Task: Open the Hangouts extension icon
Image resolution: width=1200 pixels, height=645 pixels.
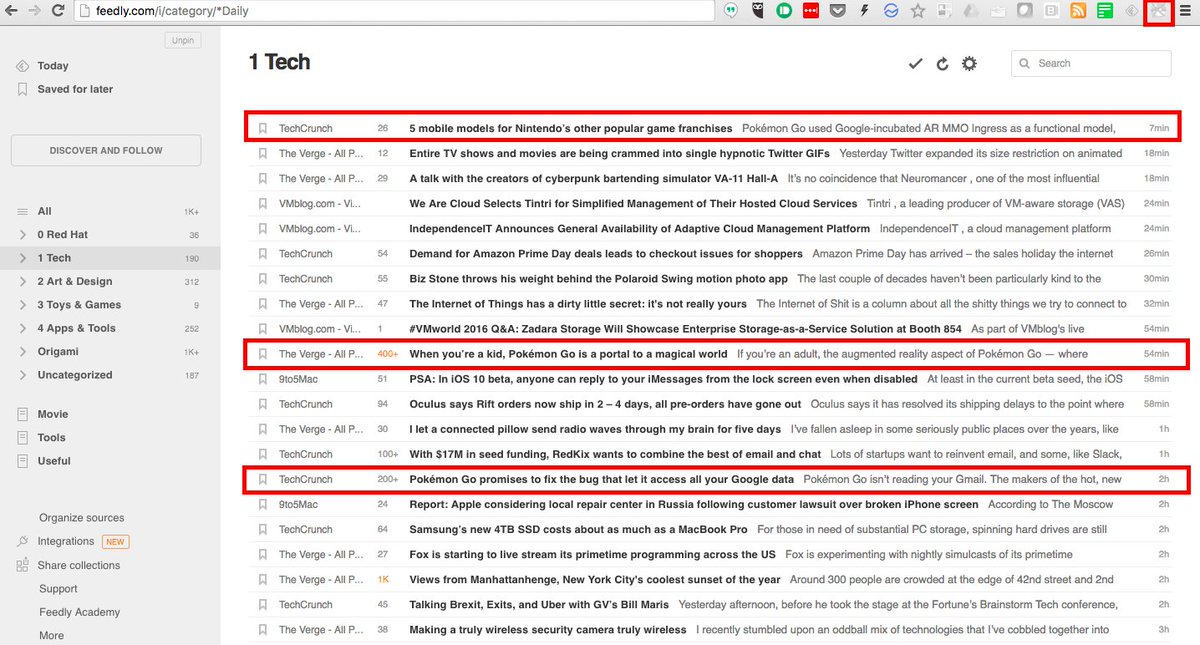Action: [731, 11]
